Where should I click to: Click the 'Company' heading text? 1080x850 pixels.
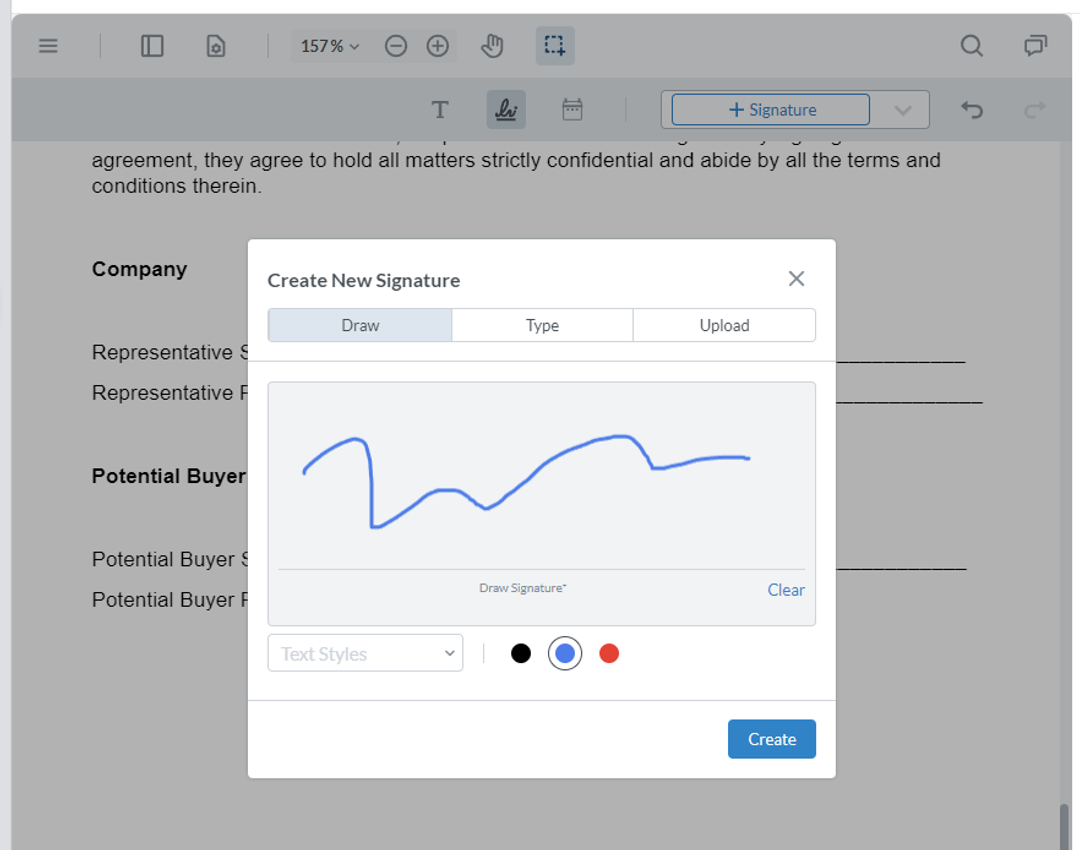139,269
